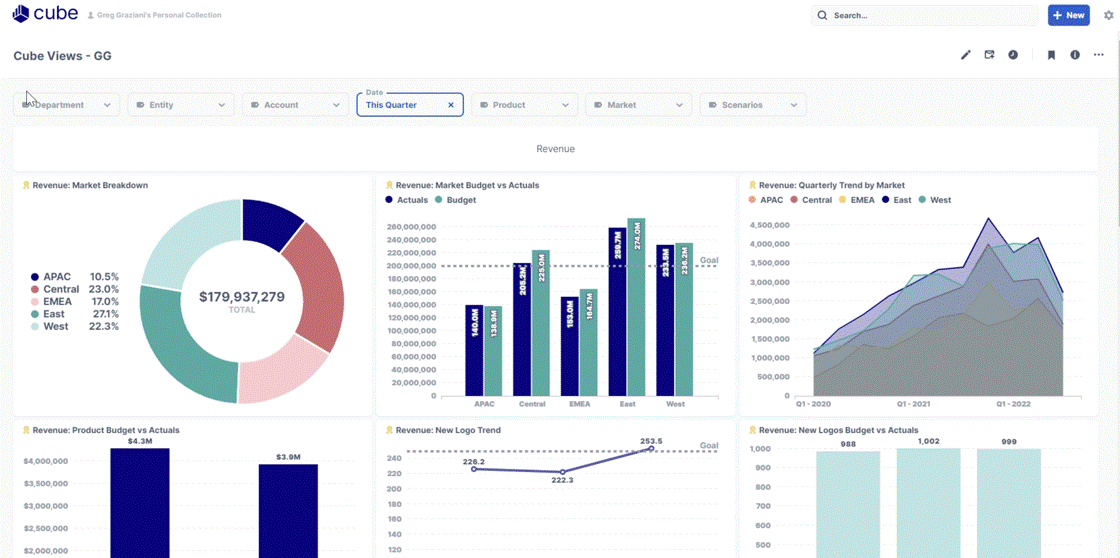Click the $179,937,279 total value

pyautogui.click(x=241, y=297)
